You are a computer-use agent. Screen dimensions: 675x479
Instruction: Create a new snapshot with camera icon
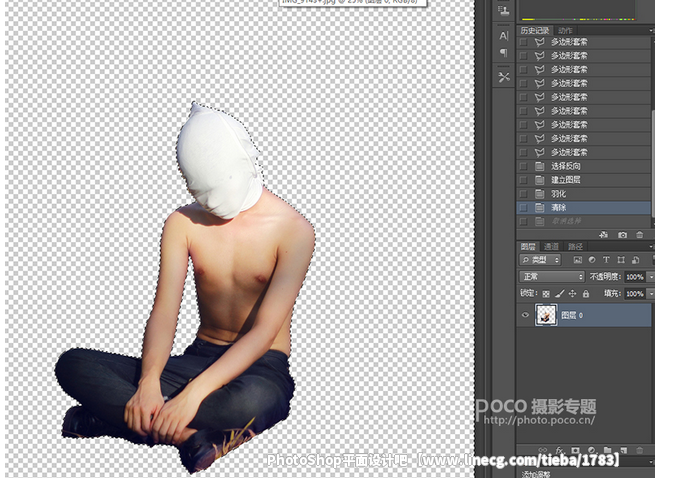(622, 235)
